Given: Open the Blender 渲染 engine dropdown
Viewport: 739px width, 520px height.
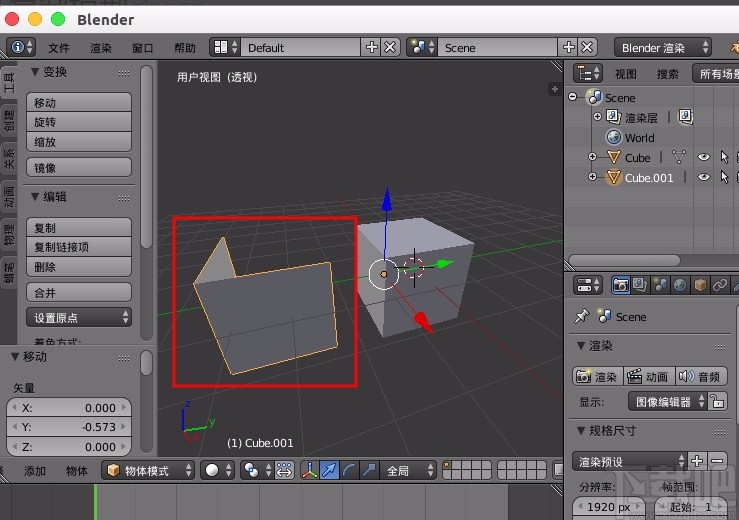Looking at the screenshot, I should (x=664, y=47).
